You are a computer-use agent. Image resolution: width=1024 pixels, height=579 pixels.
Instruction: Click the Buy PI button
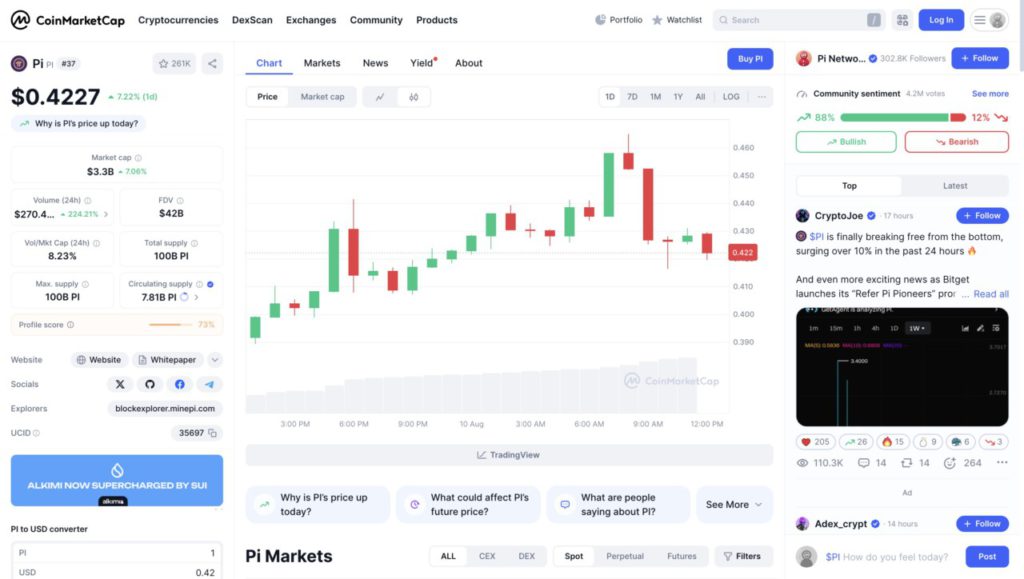[x=750, y=59]
